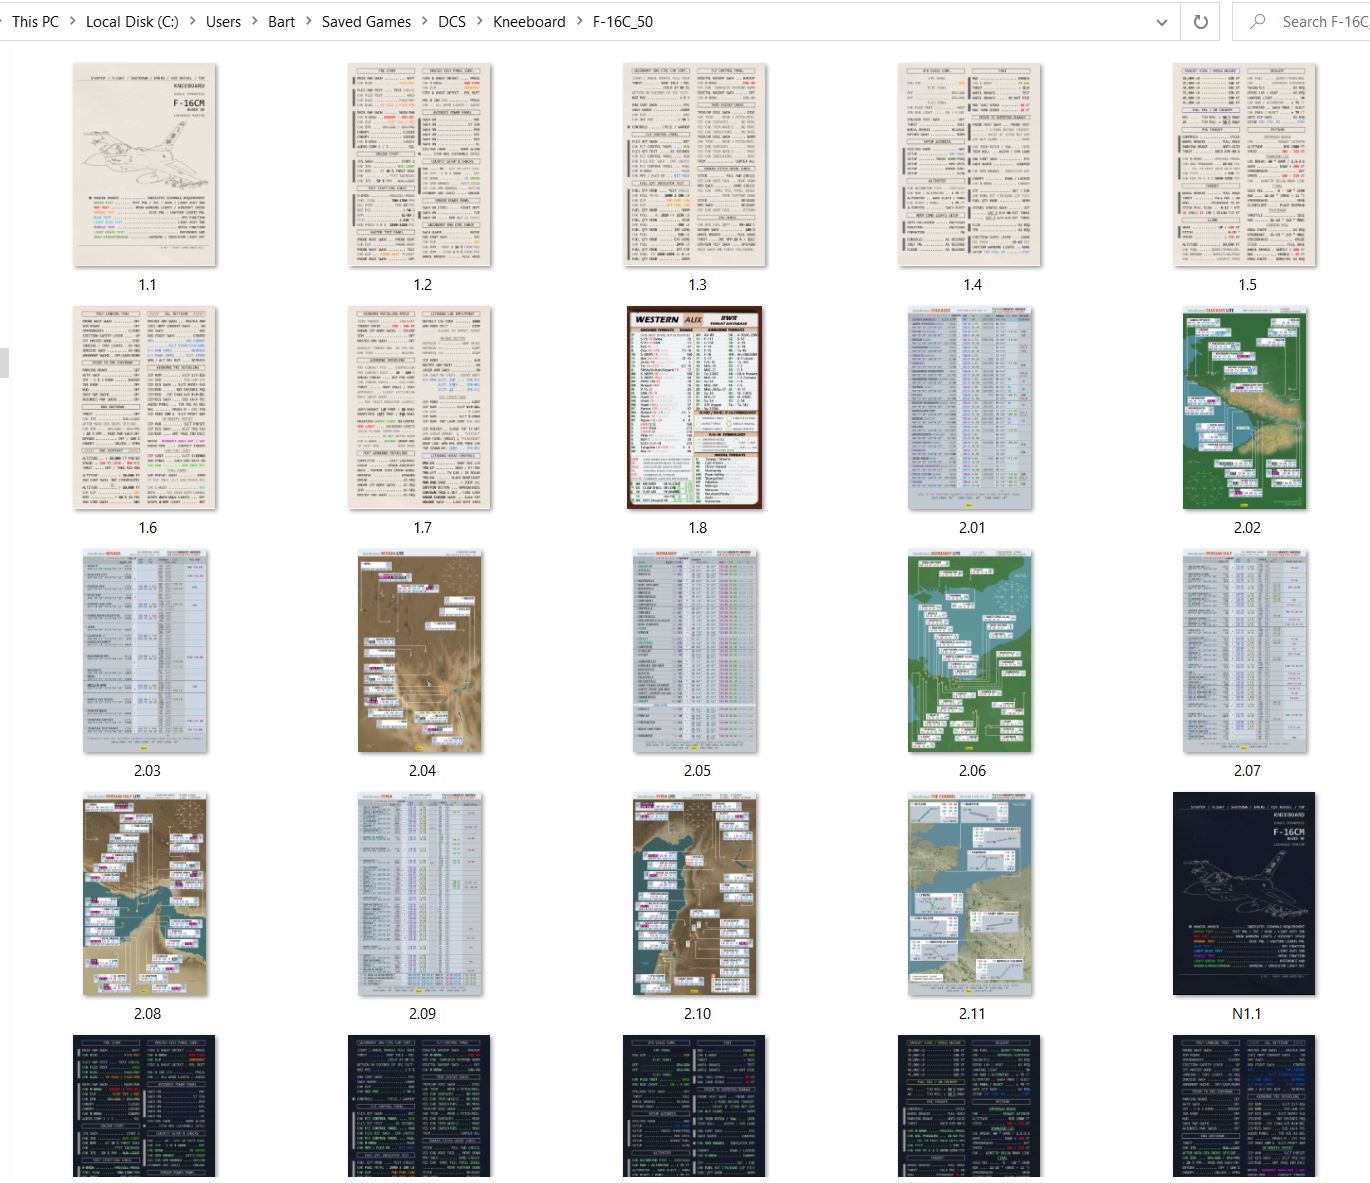Jump to DCS folder in path
This screenshot has width=1370, height=1183.
[x=452, y=21]
